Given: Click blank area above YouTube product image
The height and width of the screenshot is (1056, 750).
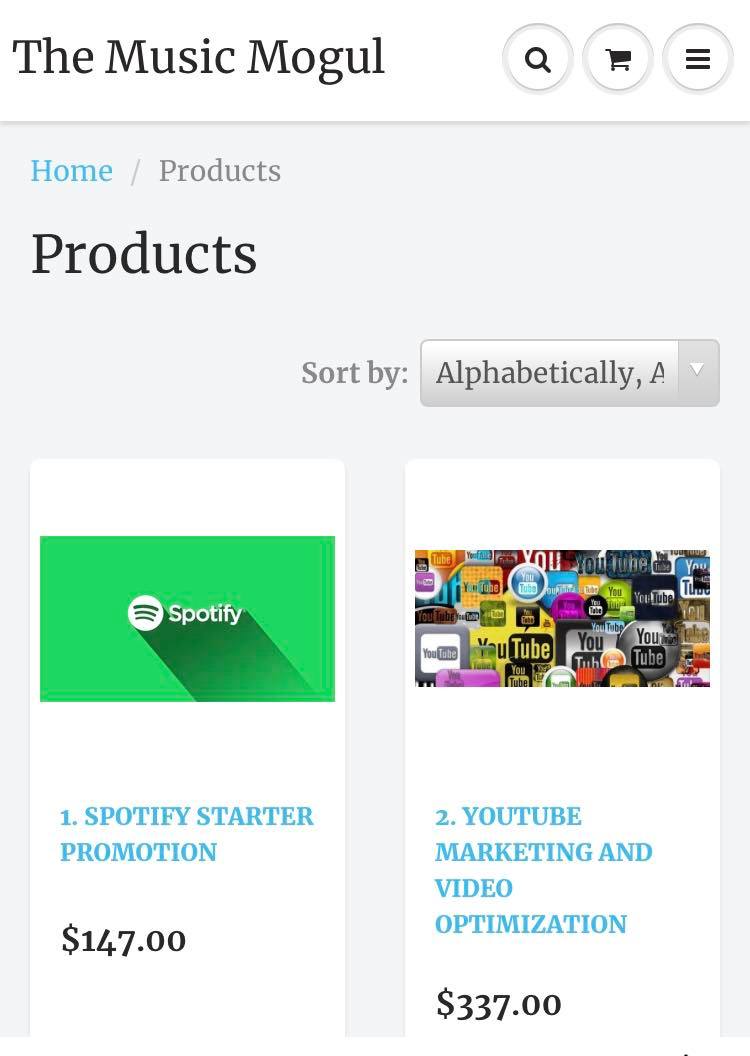Looking at the screenshot, I should 562,503.
